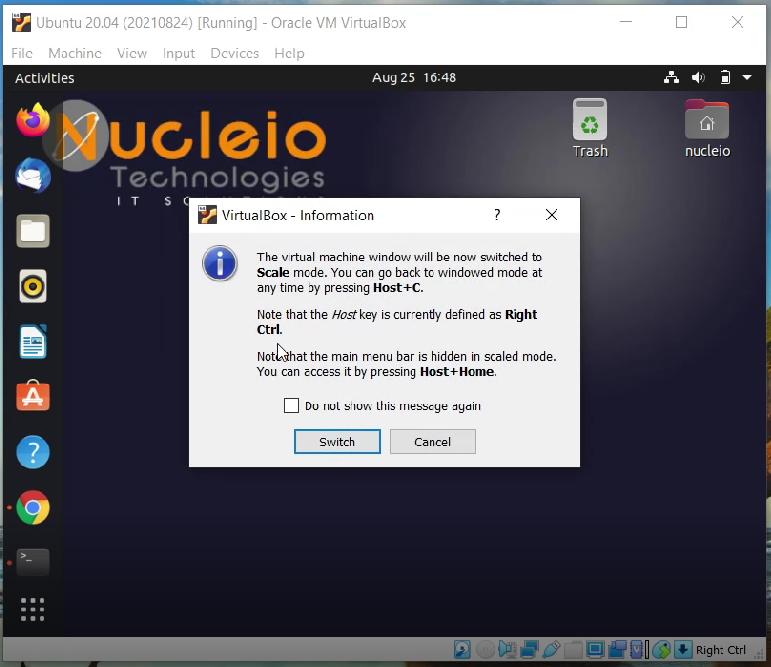Click the Right Ctrl host key label

[x=721, y=650]
